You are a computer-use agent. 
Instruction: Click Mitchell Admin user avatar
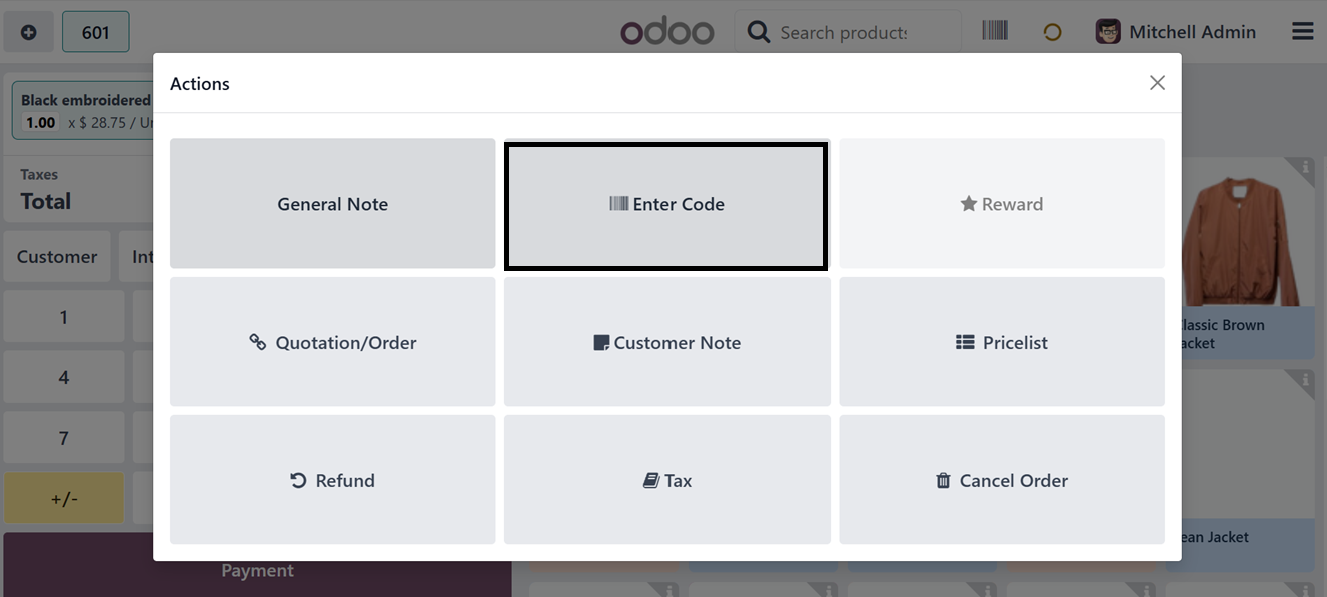point(1108,32)
